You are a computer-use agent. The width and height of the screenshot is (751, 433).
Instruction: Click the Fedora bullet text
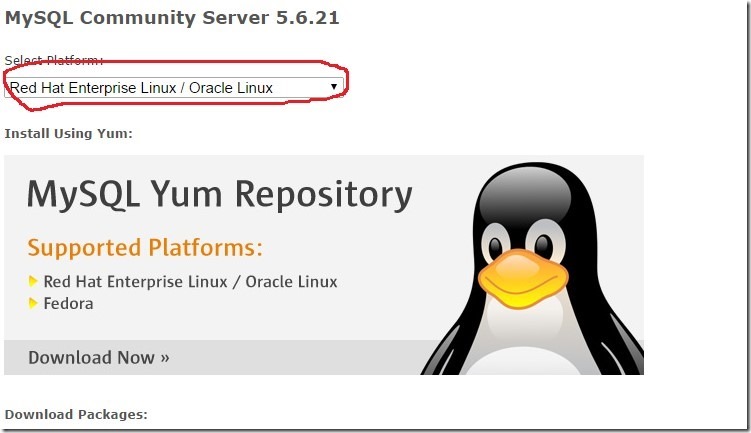click(68, 304)
